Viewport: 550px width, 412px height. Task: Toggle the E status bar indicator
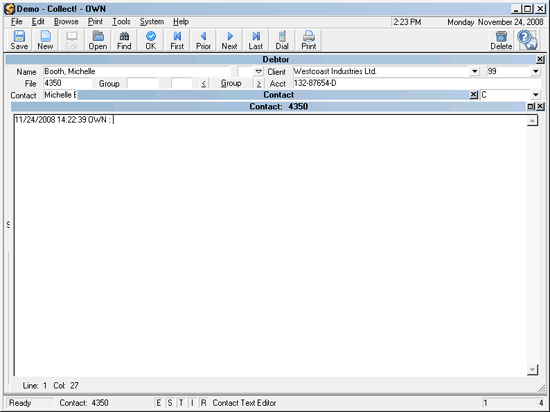pyautogui.click(x=159, y=403)
